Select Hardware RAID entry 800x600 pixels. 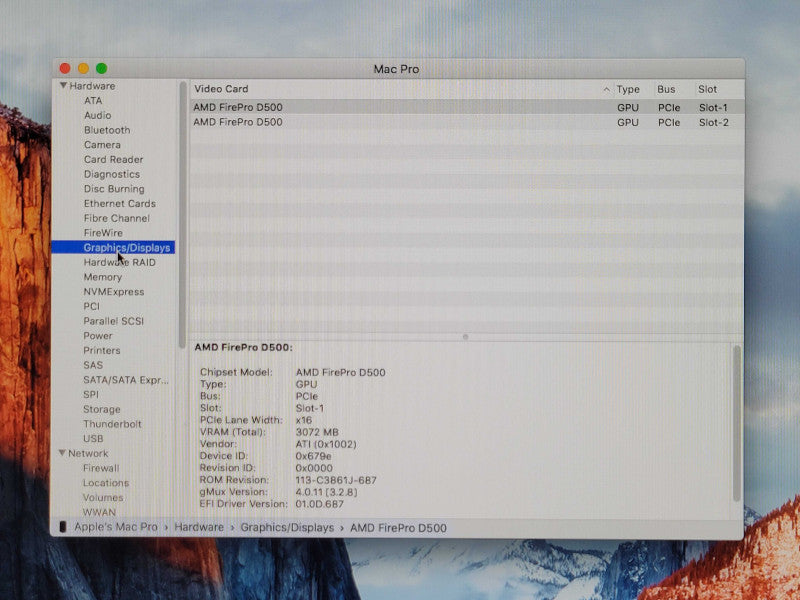(x=119, y=262)
